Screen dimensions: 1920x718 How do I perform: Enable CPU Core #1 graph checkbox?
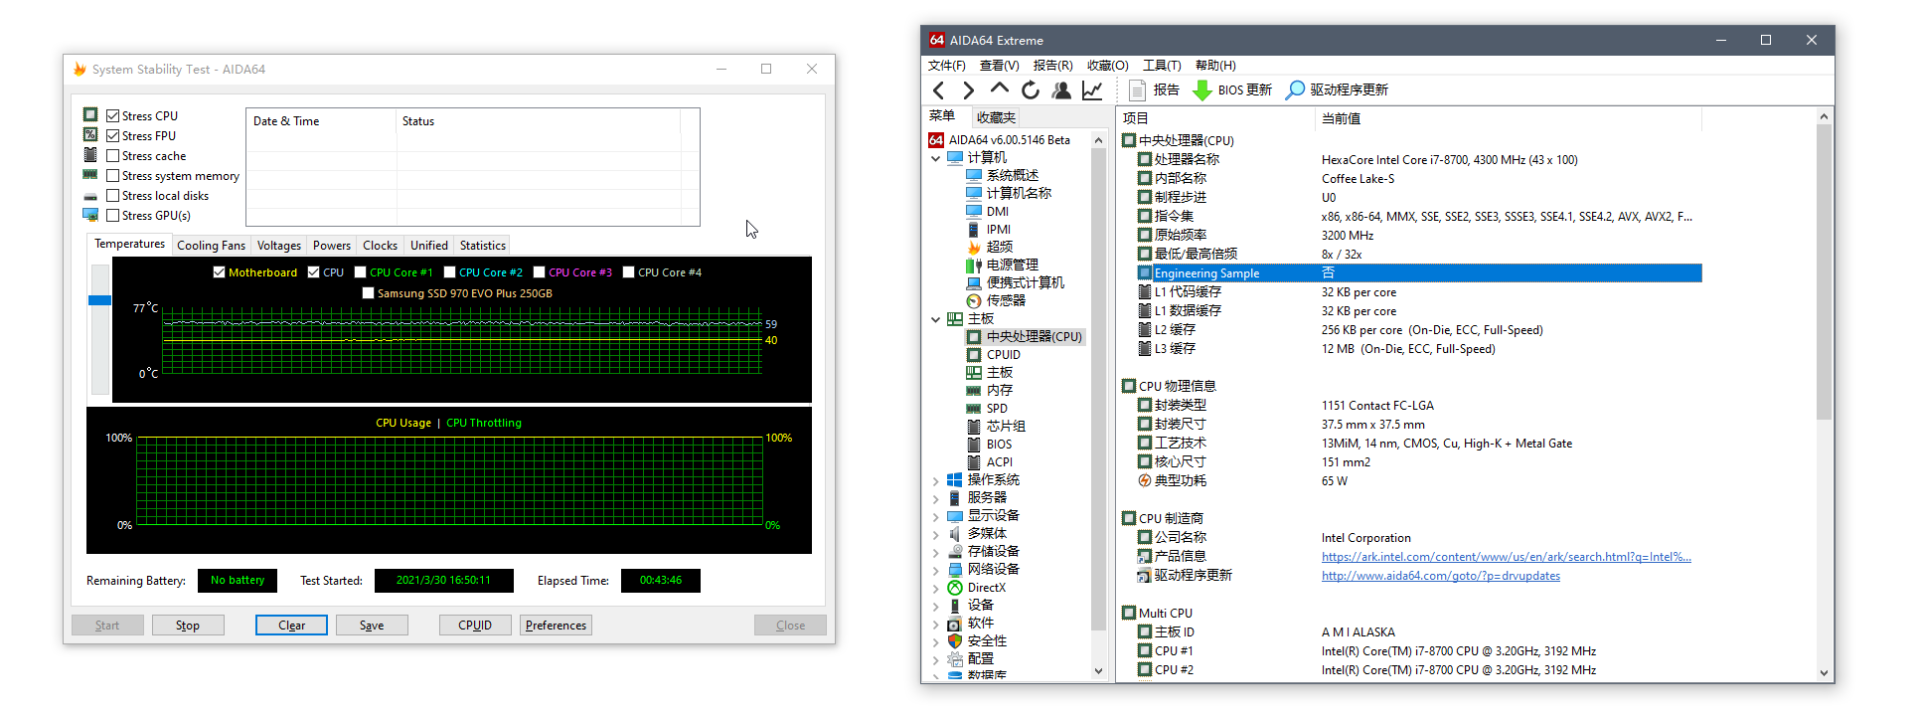click(x=360, y=272)
